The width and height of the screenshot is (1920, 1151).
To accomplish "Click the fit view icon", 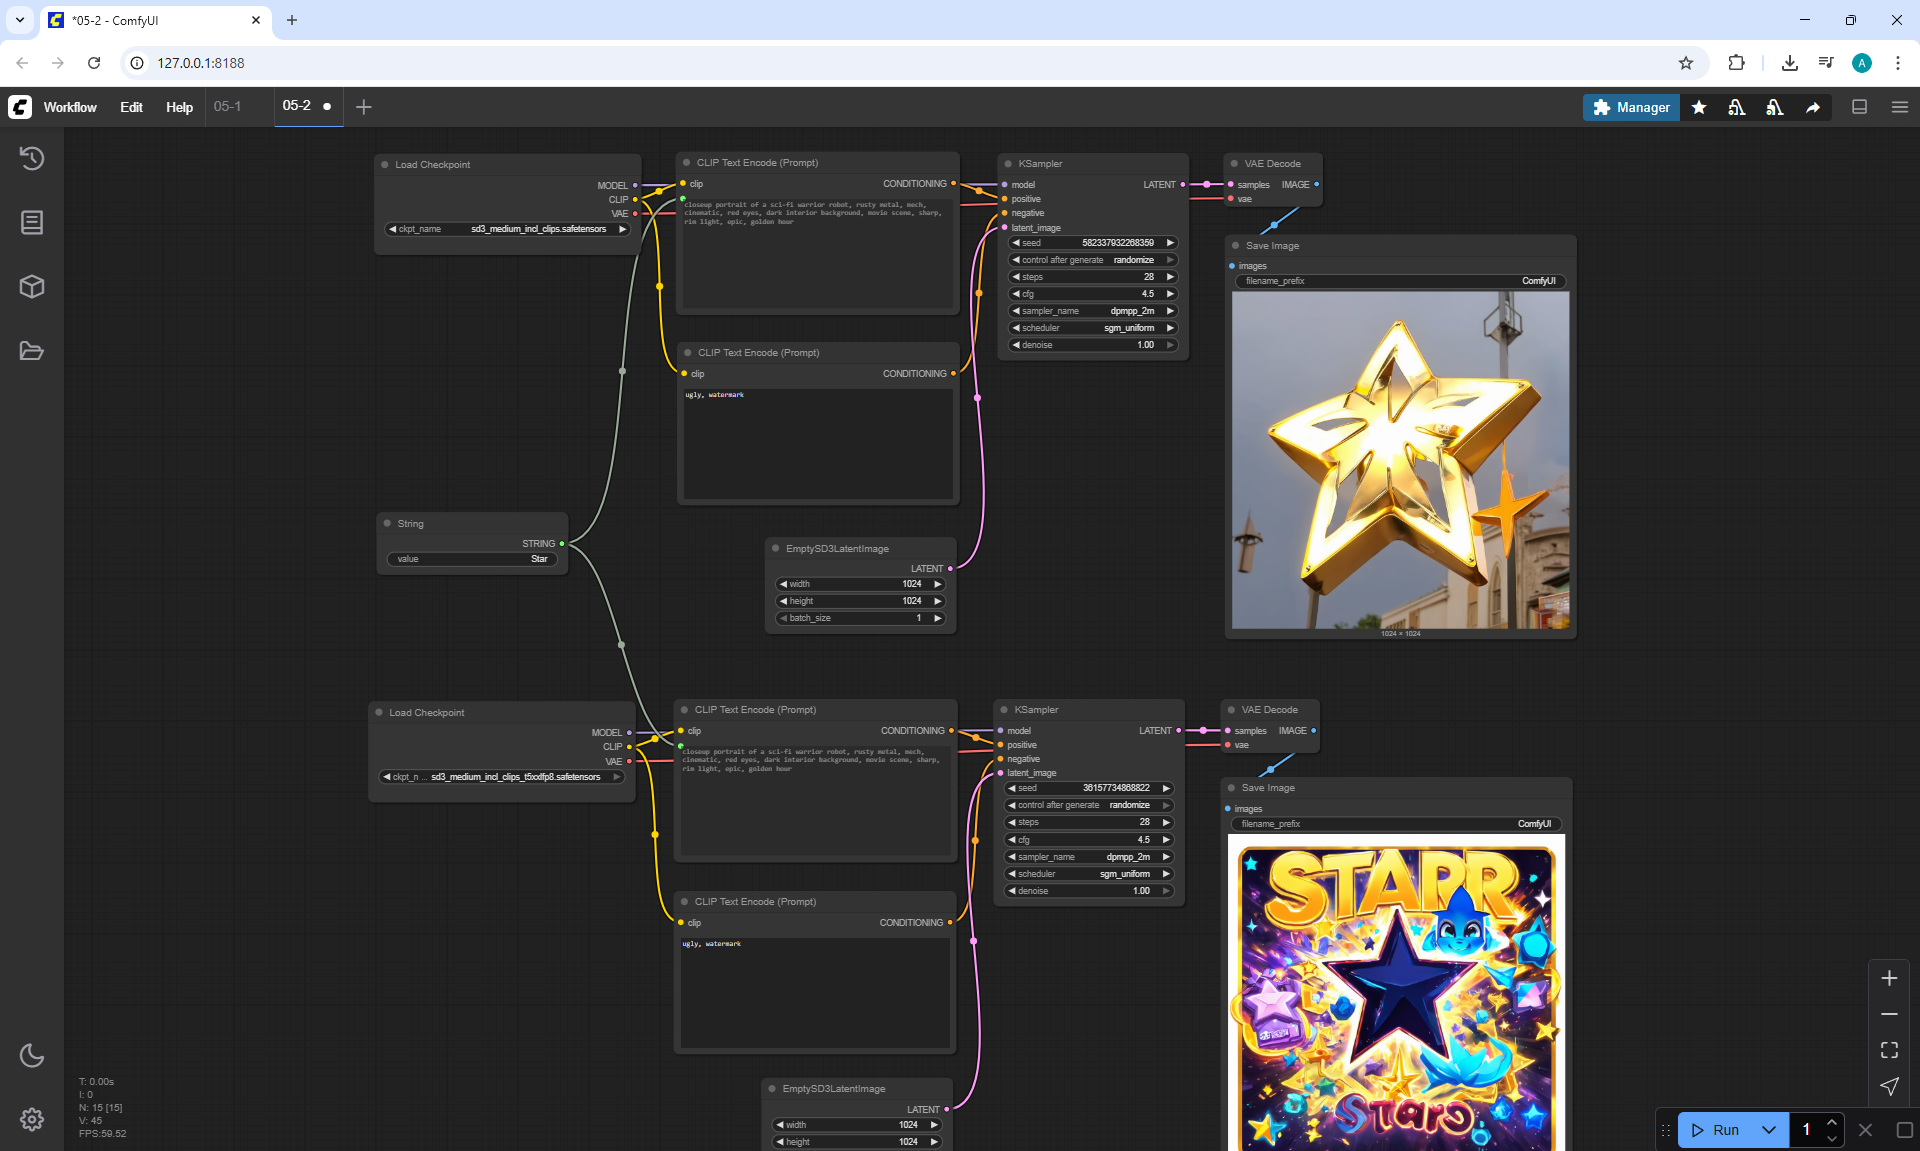I will coord(1889,1050).
